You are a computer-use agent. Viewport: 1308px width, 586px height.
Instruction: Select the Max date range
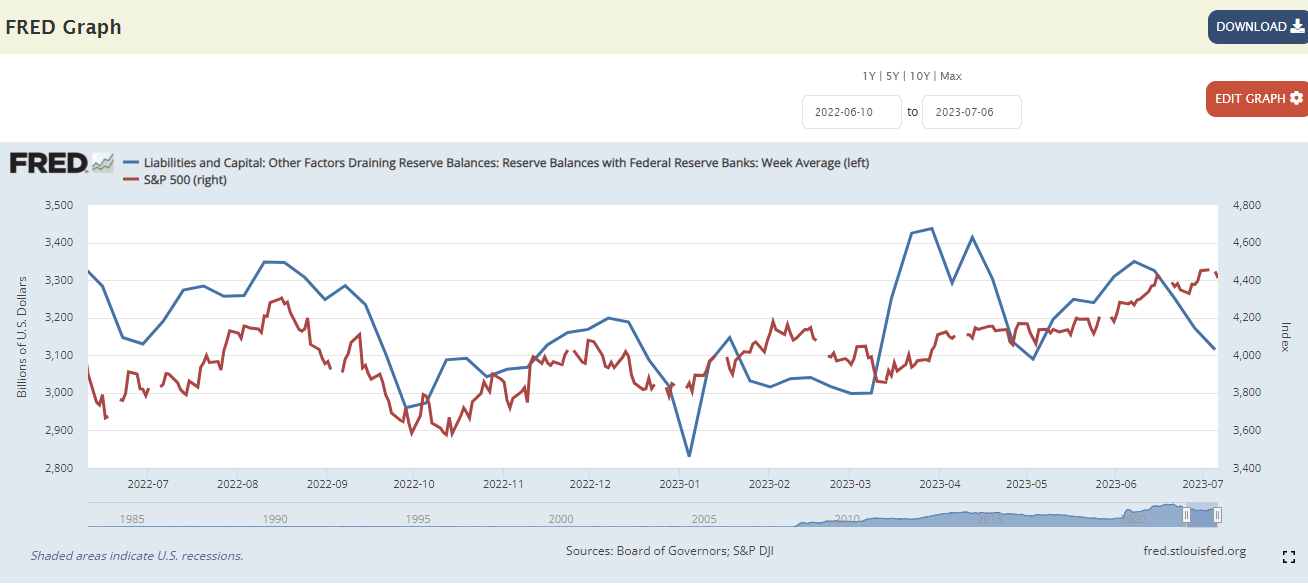click(951, 76)
